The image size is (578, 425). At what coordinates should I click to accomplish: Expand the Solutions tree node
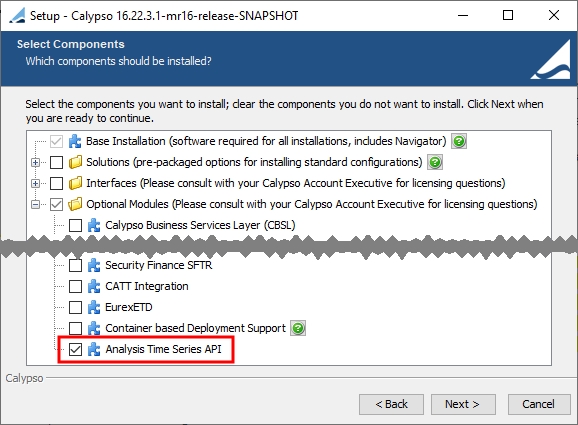click(36, 162)
